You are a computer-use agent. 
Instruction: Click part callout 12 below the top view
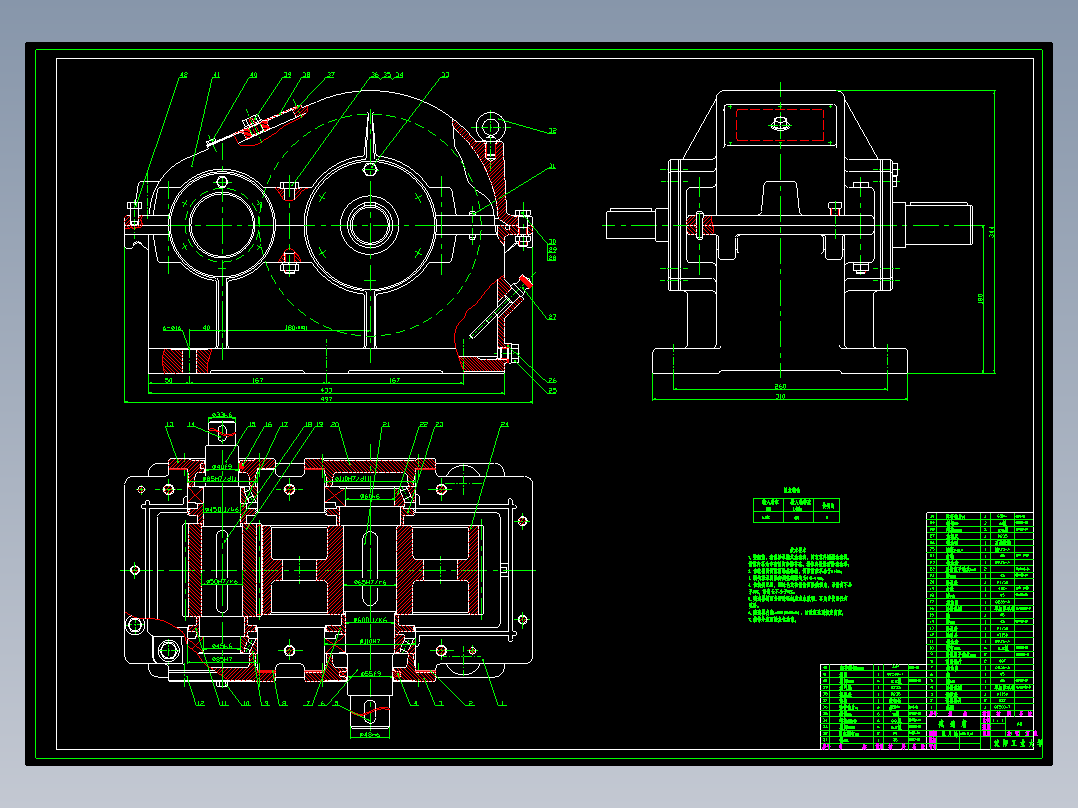200,703
